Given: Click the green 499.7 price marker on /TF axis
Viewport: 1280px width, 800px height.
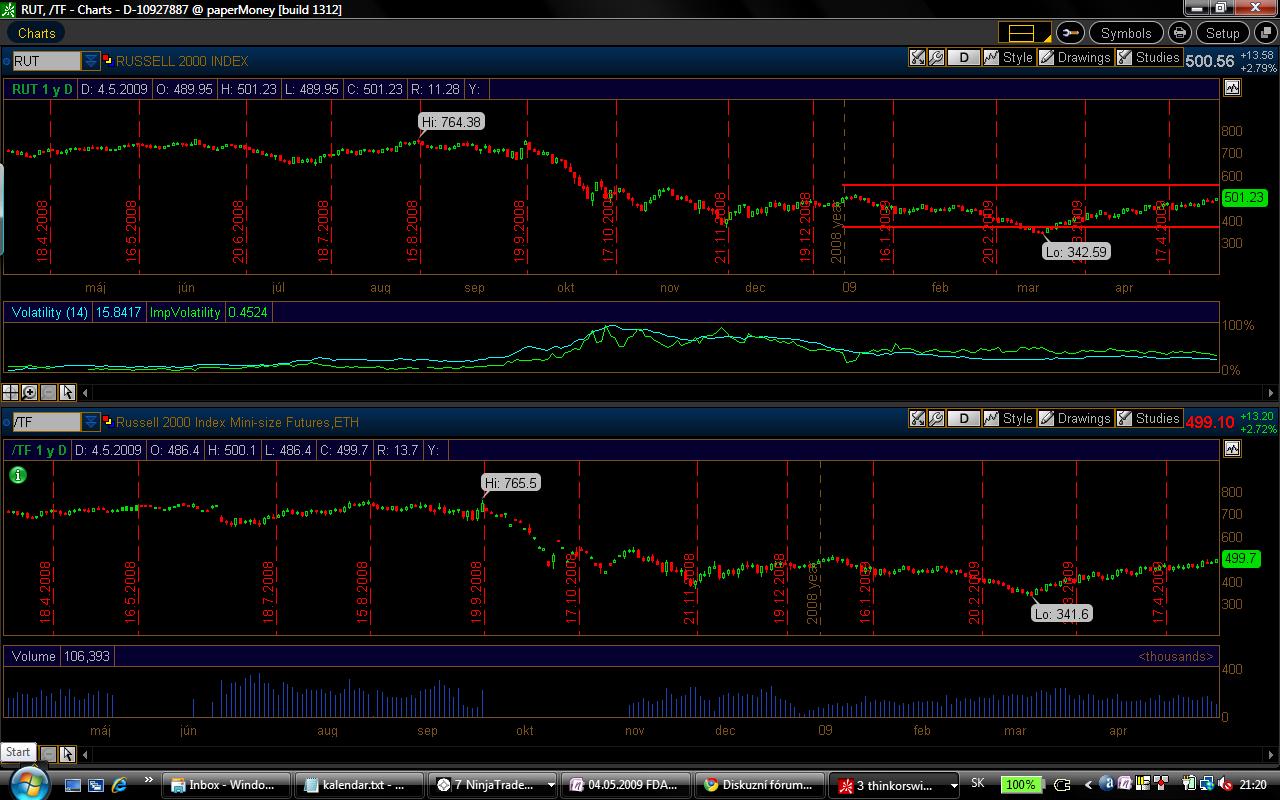Looking at the screenshot, I should coord(1240,559).
